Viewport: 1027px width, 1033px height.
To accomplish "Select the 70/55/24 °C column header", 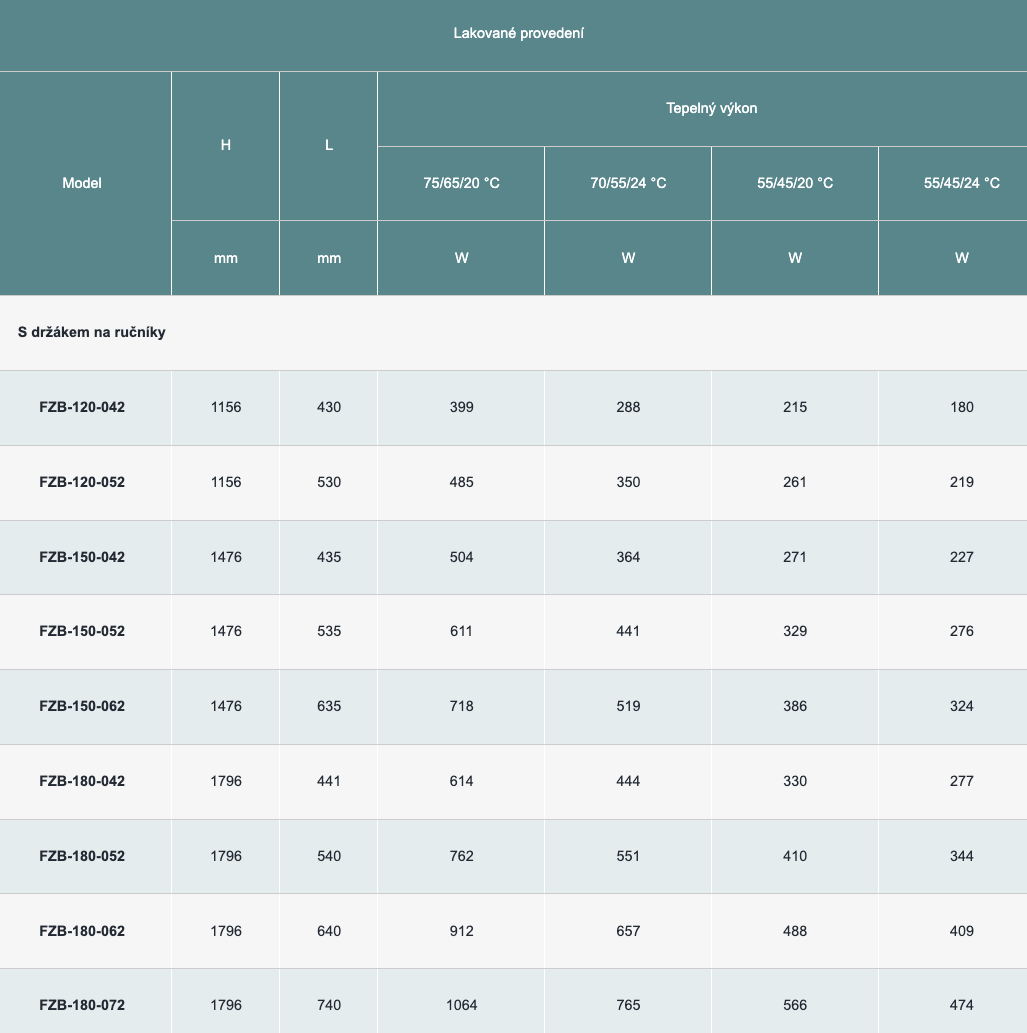I will point(628,183).
